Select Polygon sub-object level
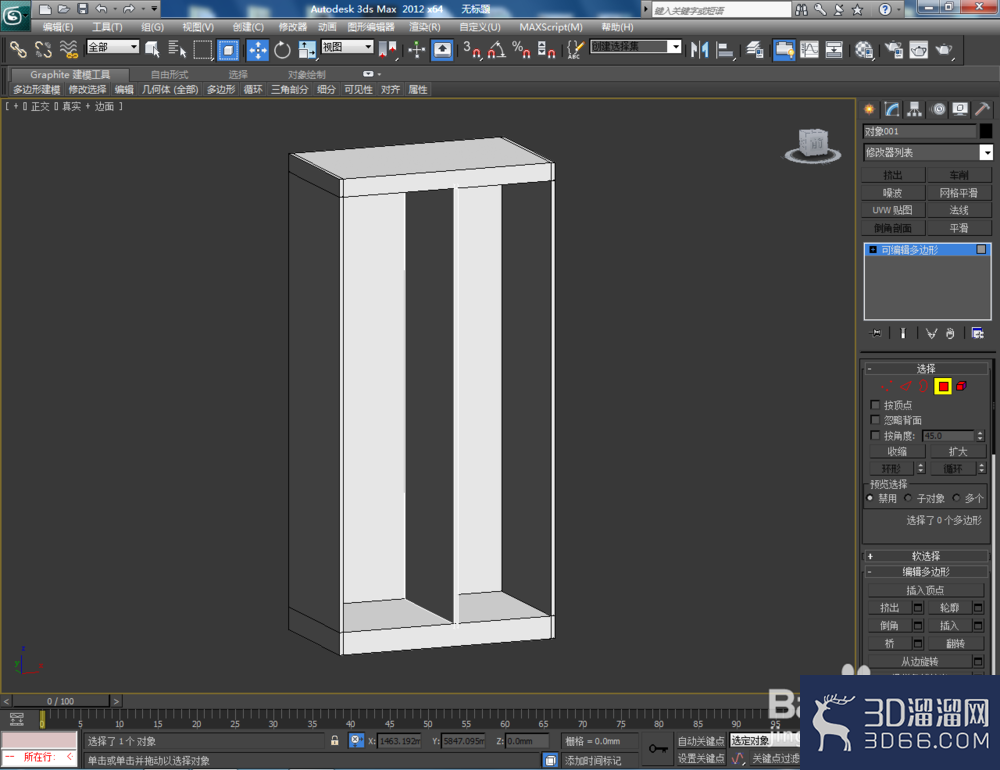Image resolution: width=1000 pixels, height=770 pixels. coord(943,386)
